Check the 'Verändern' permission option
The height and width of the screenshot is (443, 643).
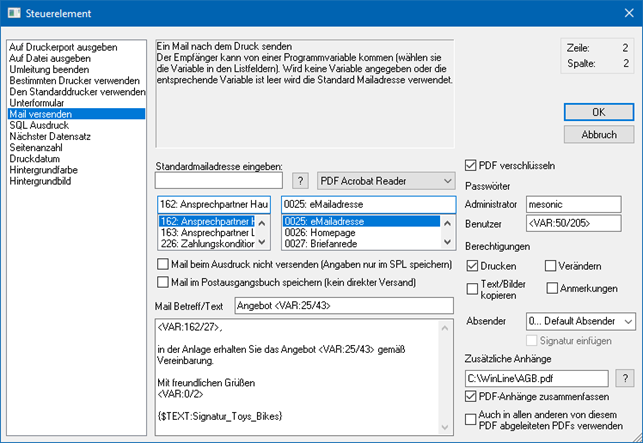click(x=551, y=265)
